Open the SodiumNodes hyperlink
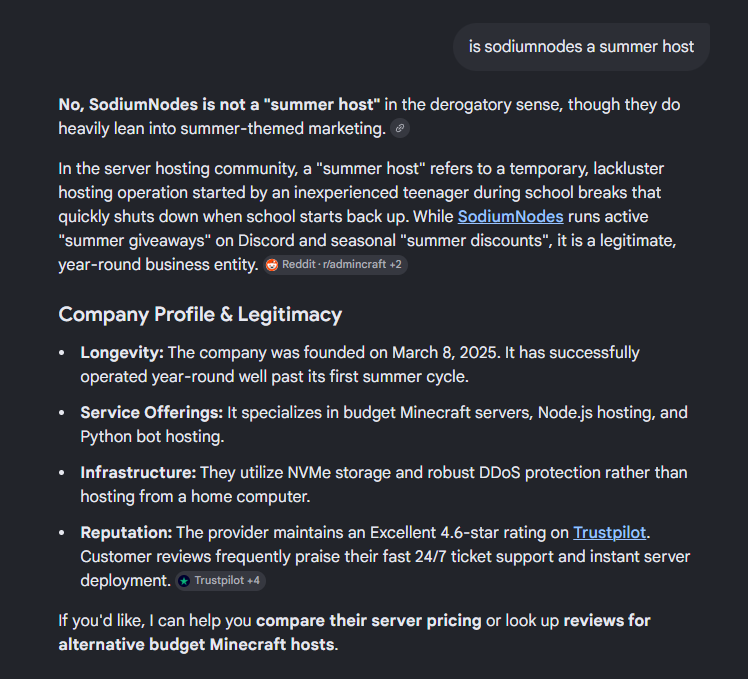 510,217
